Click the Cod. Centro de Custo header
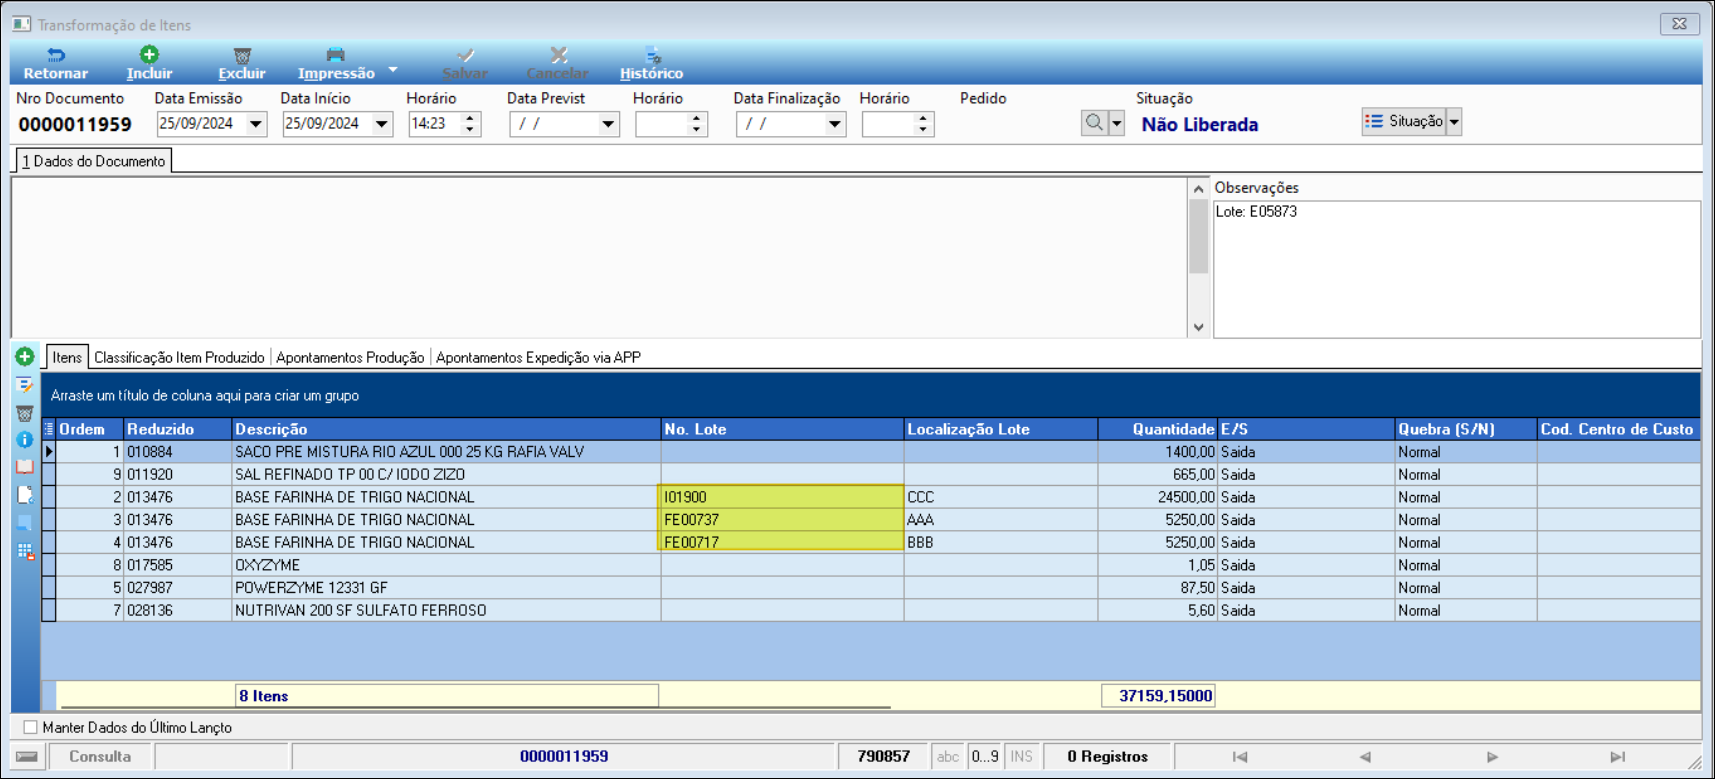The height and width of the screenshot is (779, 1715). pos(1618,429)
